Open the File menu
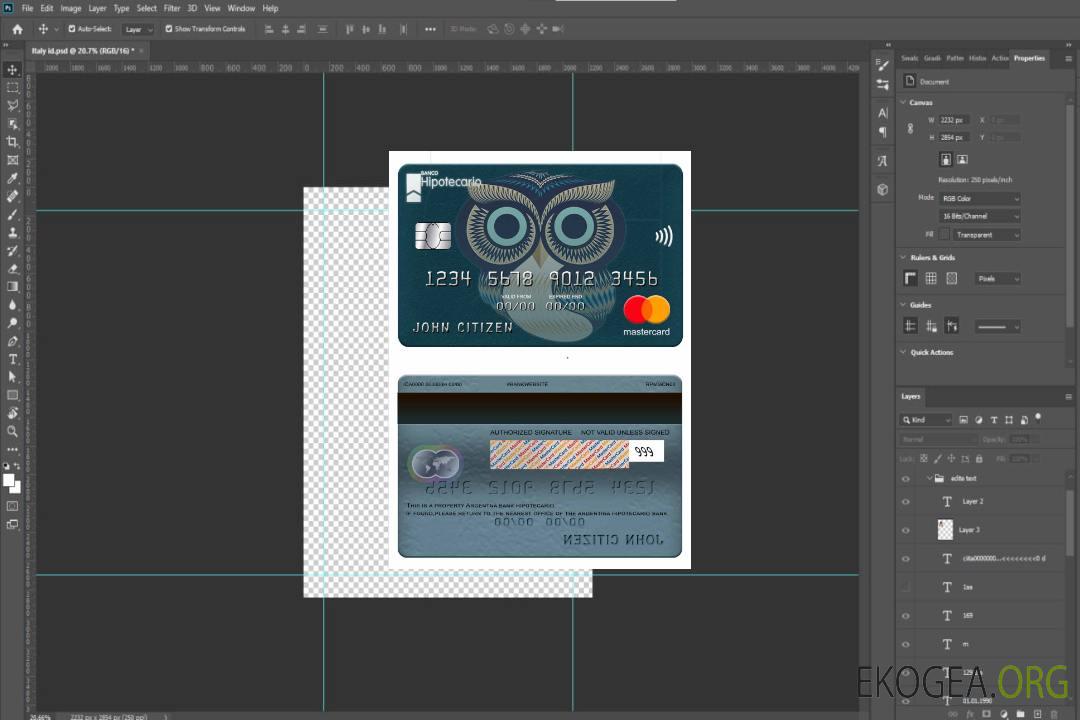 pyautogui.click(x=27, y=8)
